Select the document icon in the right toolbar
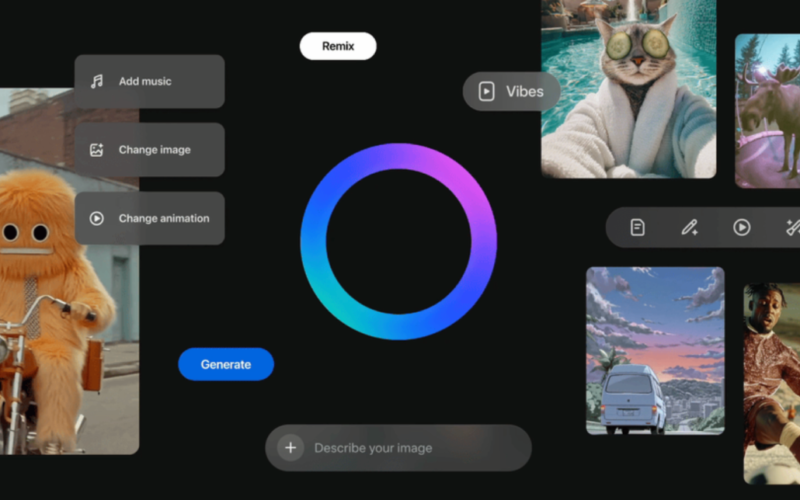Screen dimensions: 800x500 637,227
